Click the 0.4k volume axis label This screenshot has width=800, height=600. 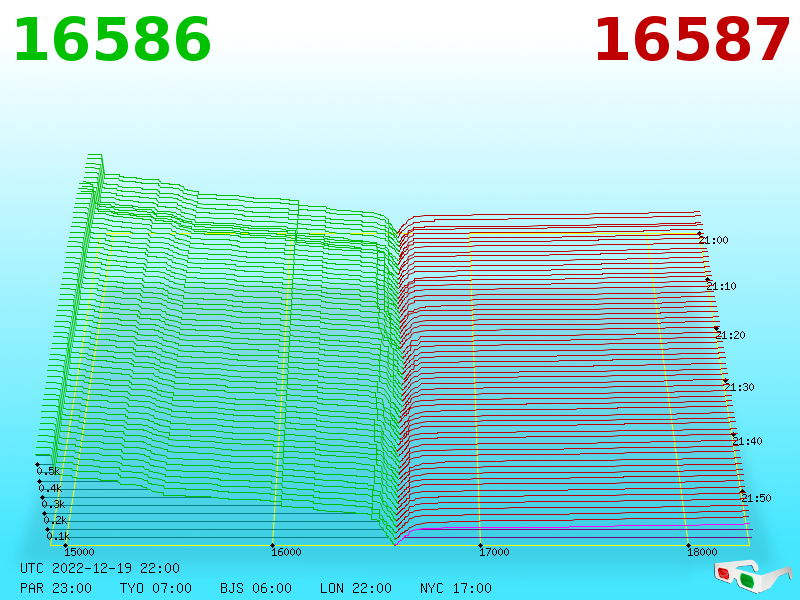[x=51, y=488]
